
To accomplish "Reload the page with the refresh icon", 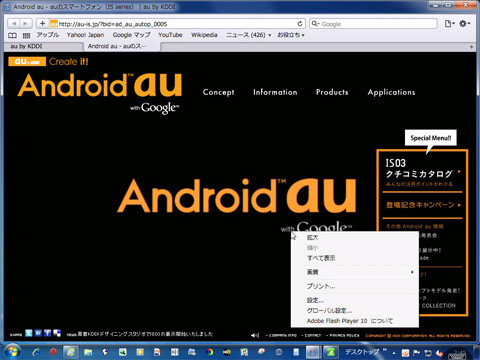I will [300, 24].
